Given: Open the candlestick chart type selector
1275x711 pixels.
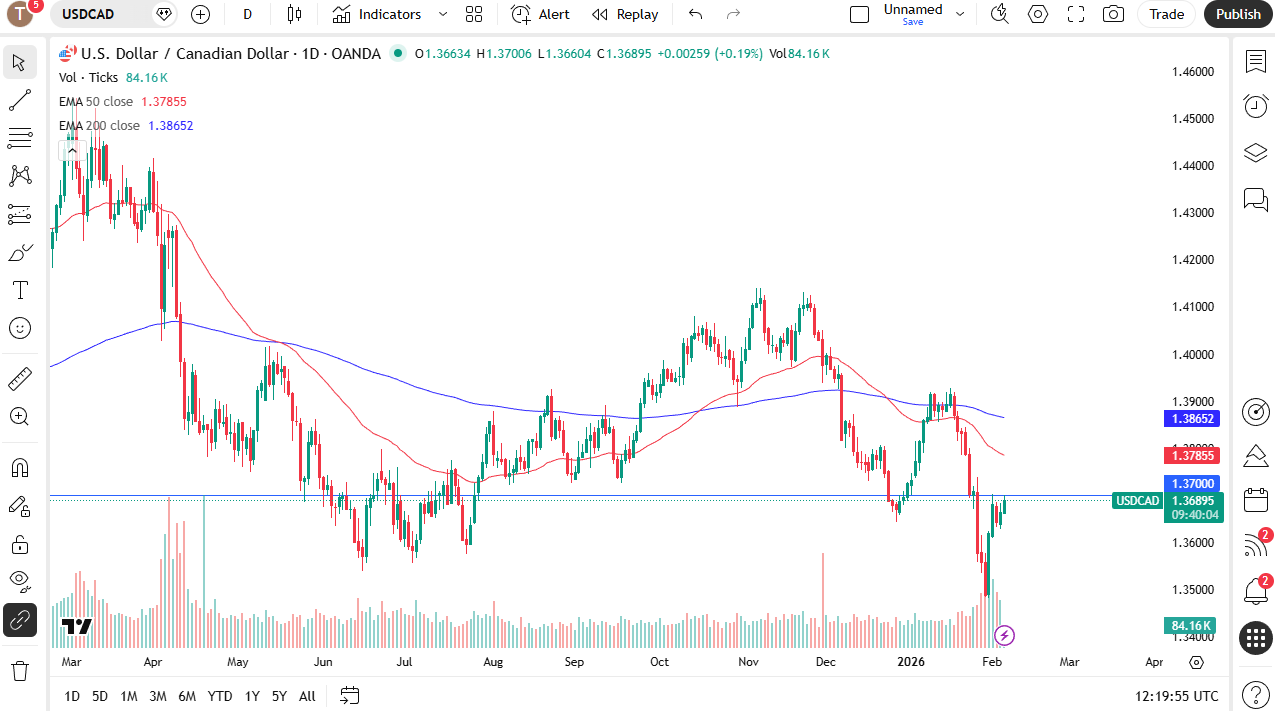Looking at the screenshot, I should pos(294,14).
